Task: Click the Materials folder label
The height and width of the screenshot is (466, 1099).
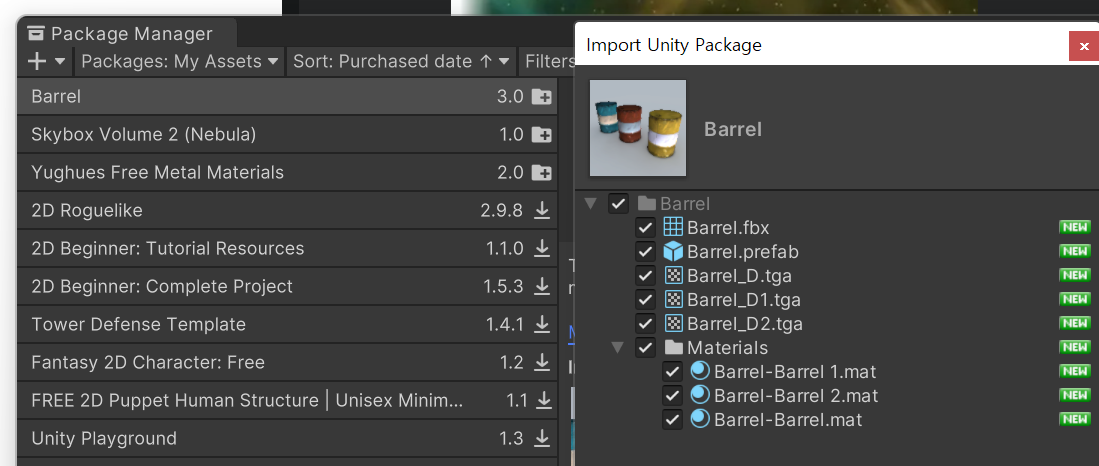Action: click(x=728, y=348)
